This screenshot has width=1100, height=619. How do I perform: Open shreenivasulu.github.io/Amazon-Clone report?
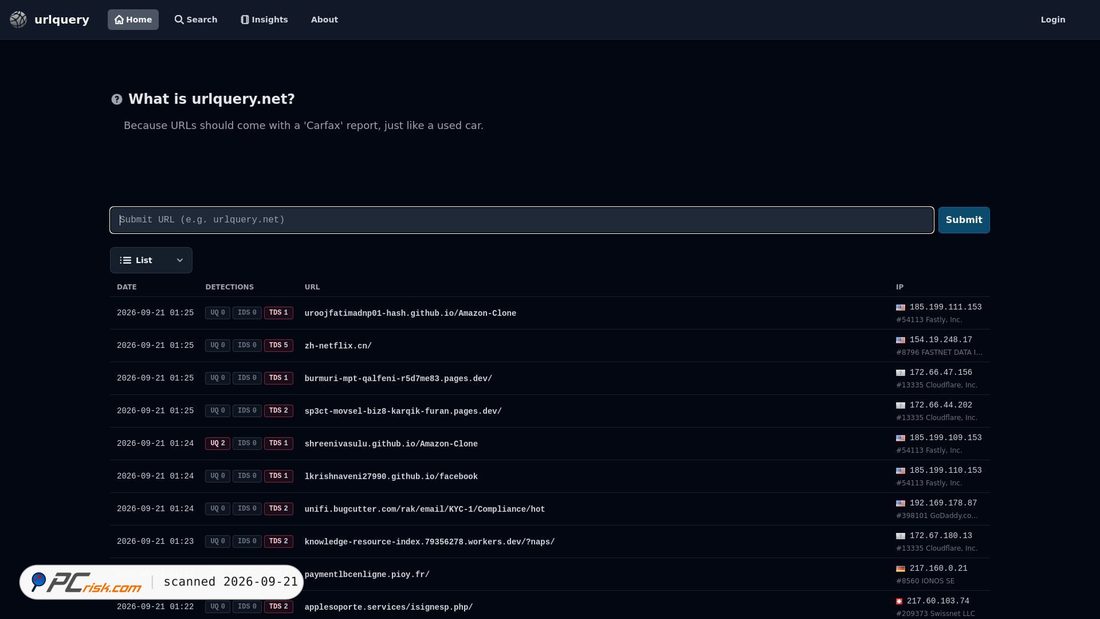tap(391, 444)
